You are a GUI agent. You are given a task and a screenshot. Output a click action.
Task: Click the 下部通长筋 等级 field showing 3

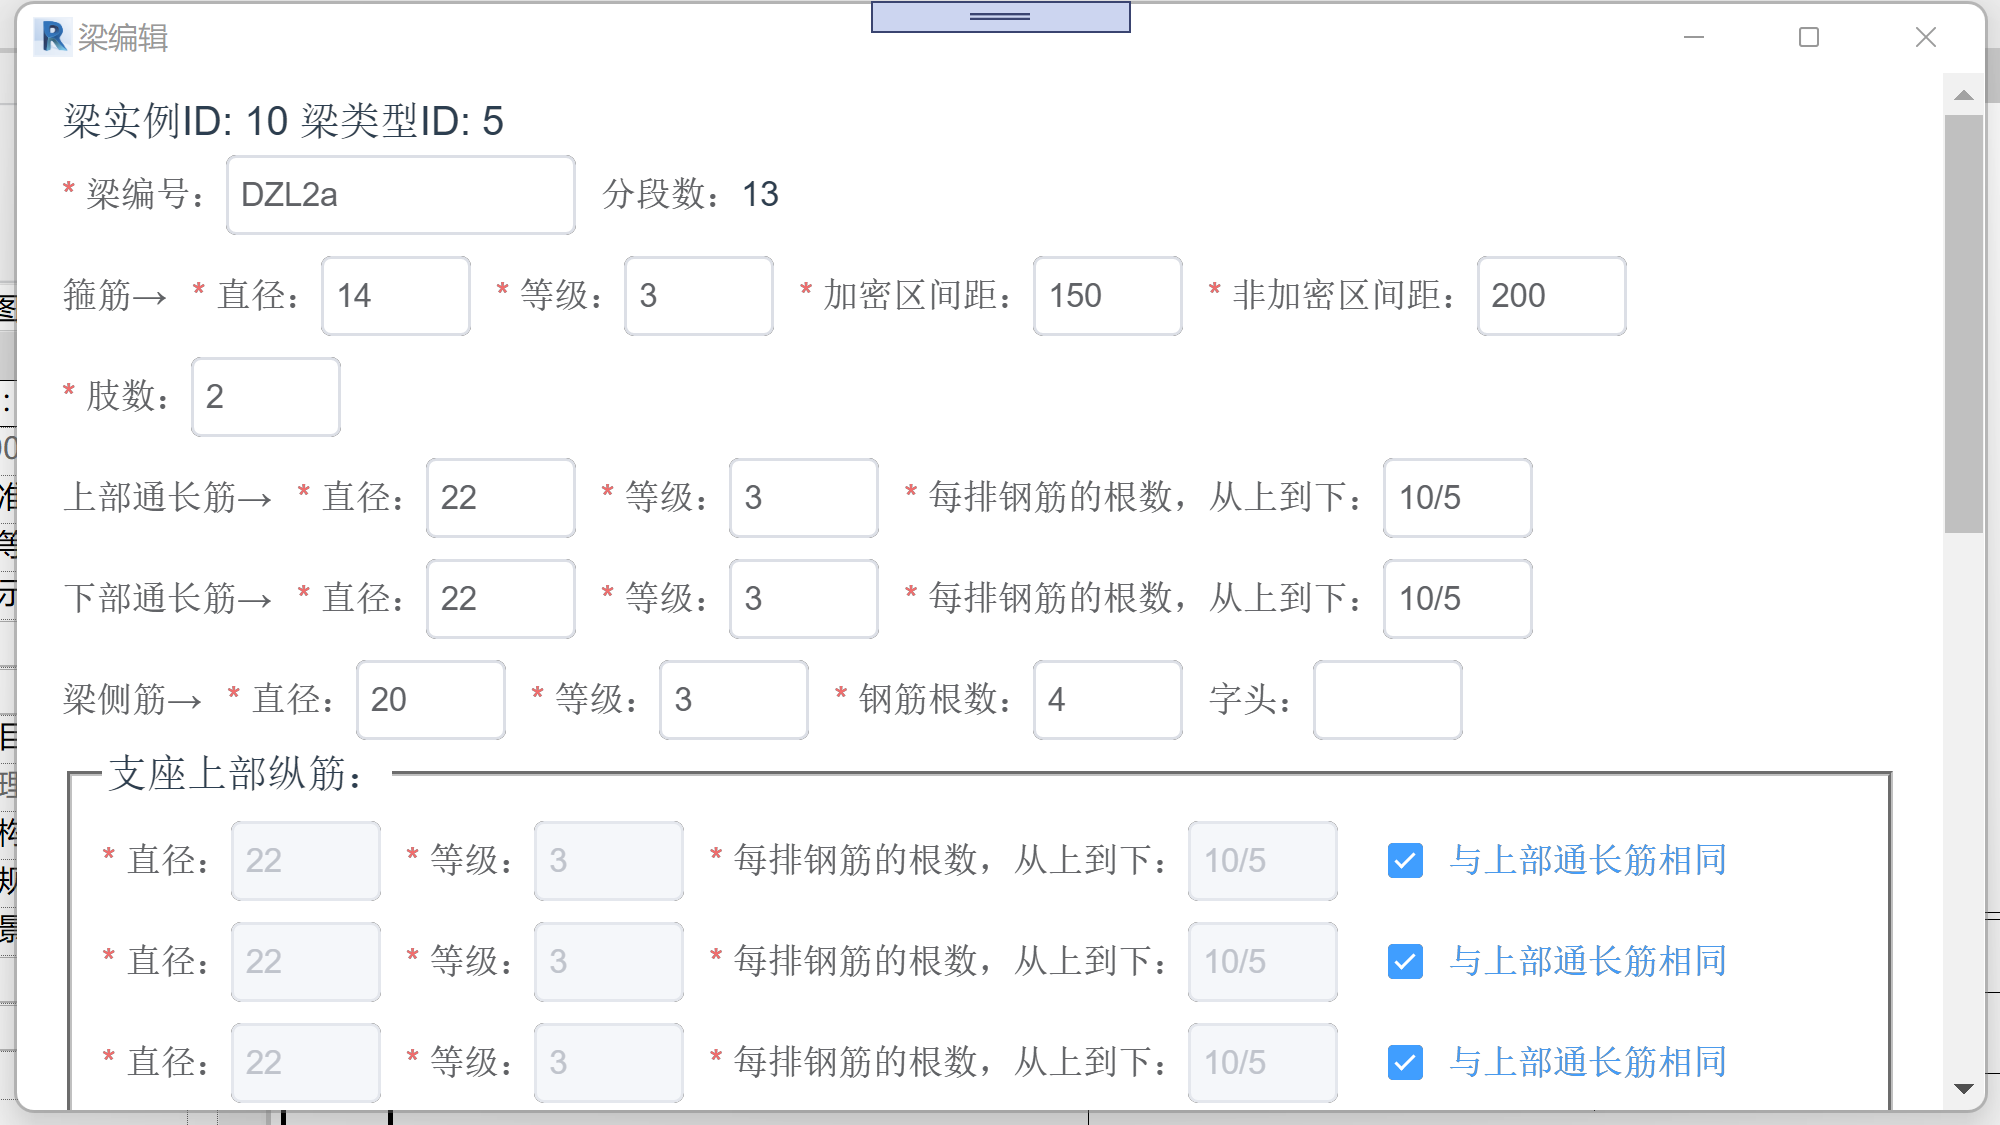click(x=803, y=598)
